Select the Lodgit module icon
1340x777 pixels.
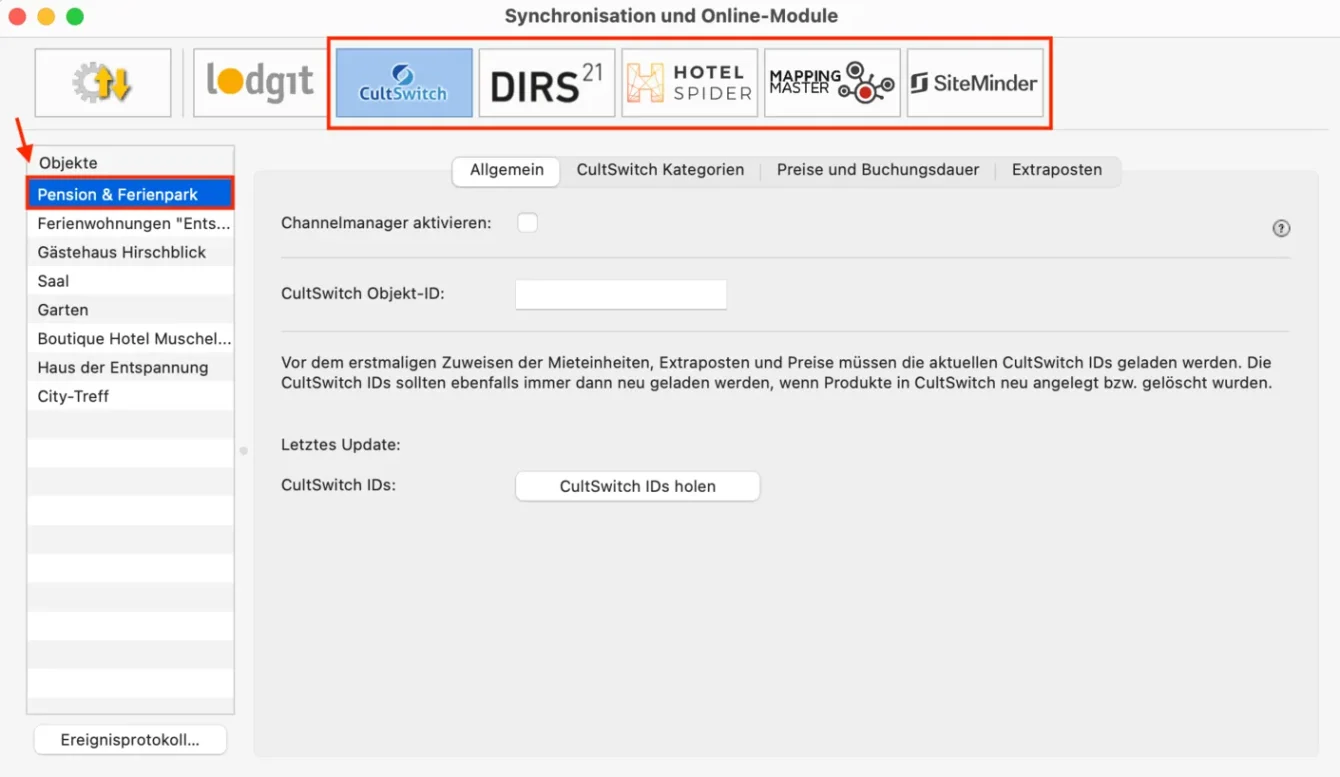tap(260, 83)
